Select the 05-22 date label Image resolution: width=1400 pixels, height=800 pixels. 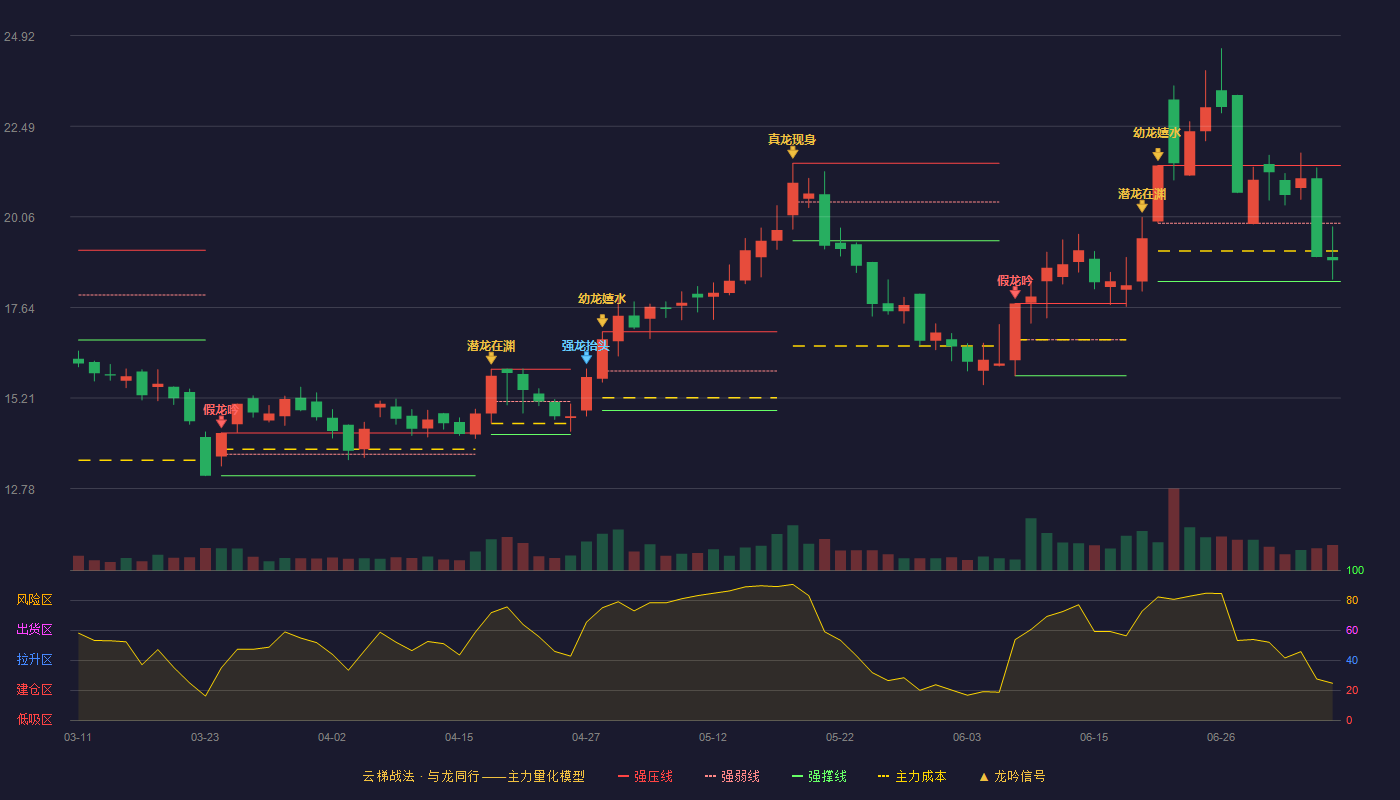click(x=840, y=737)
